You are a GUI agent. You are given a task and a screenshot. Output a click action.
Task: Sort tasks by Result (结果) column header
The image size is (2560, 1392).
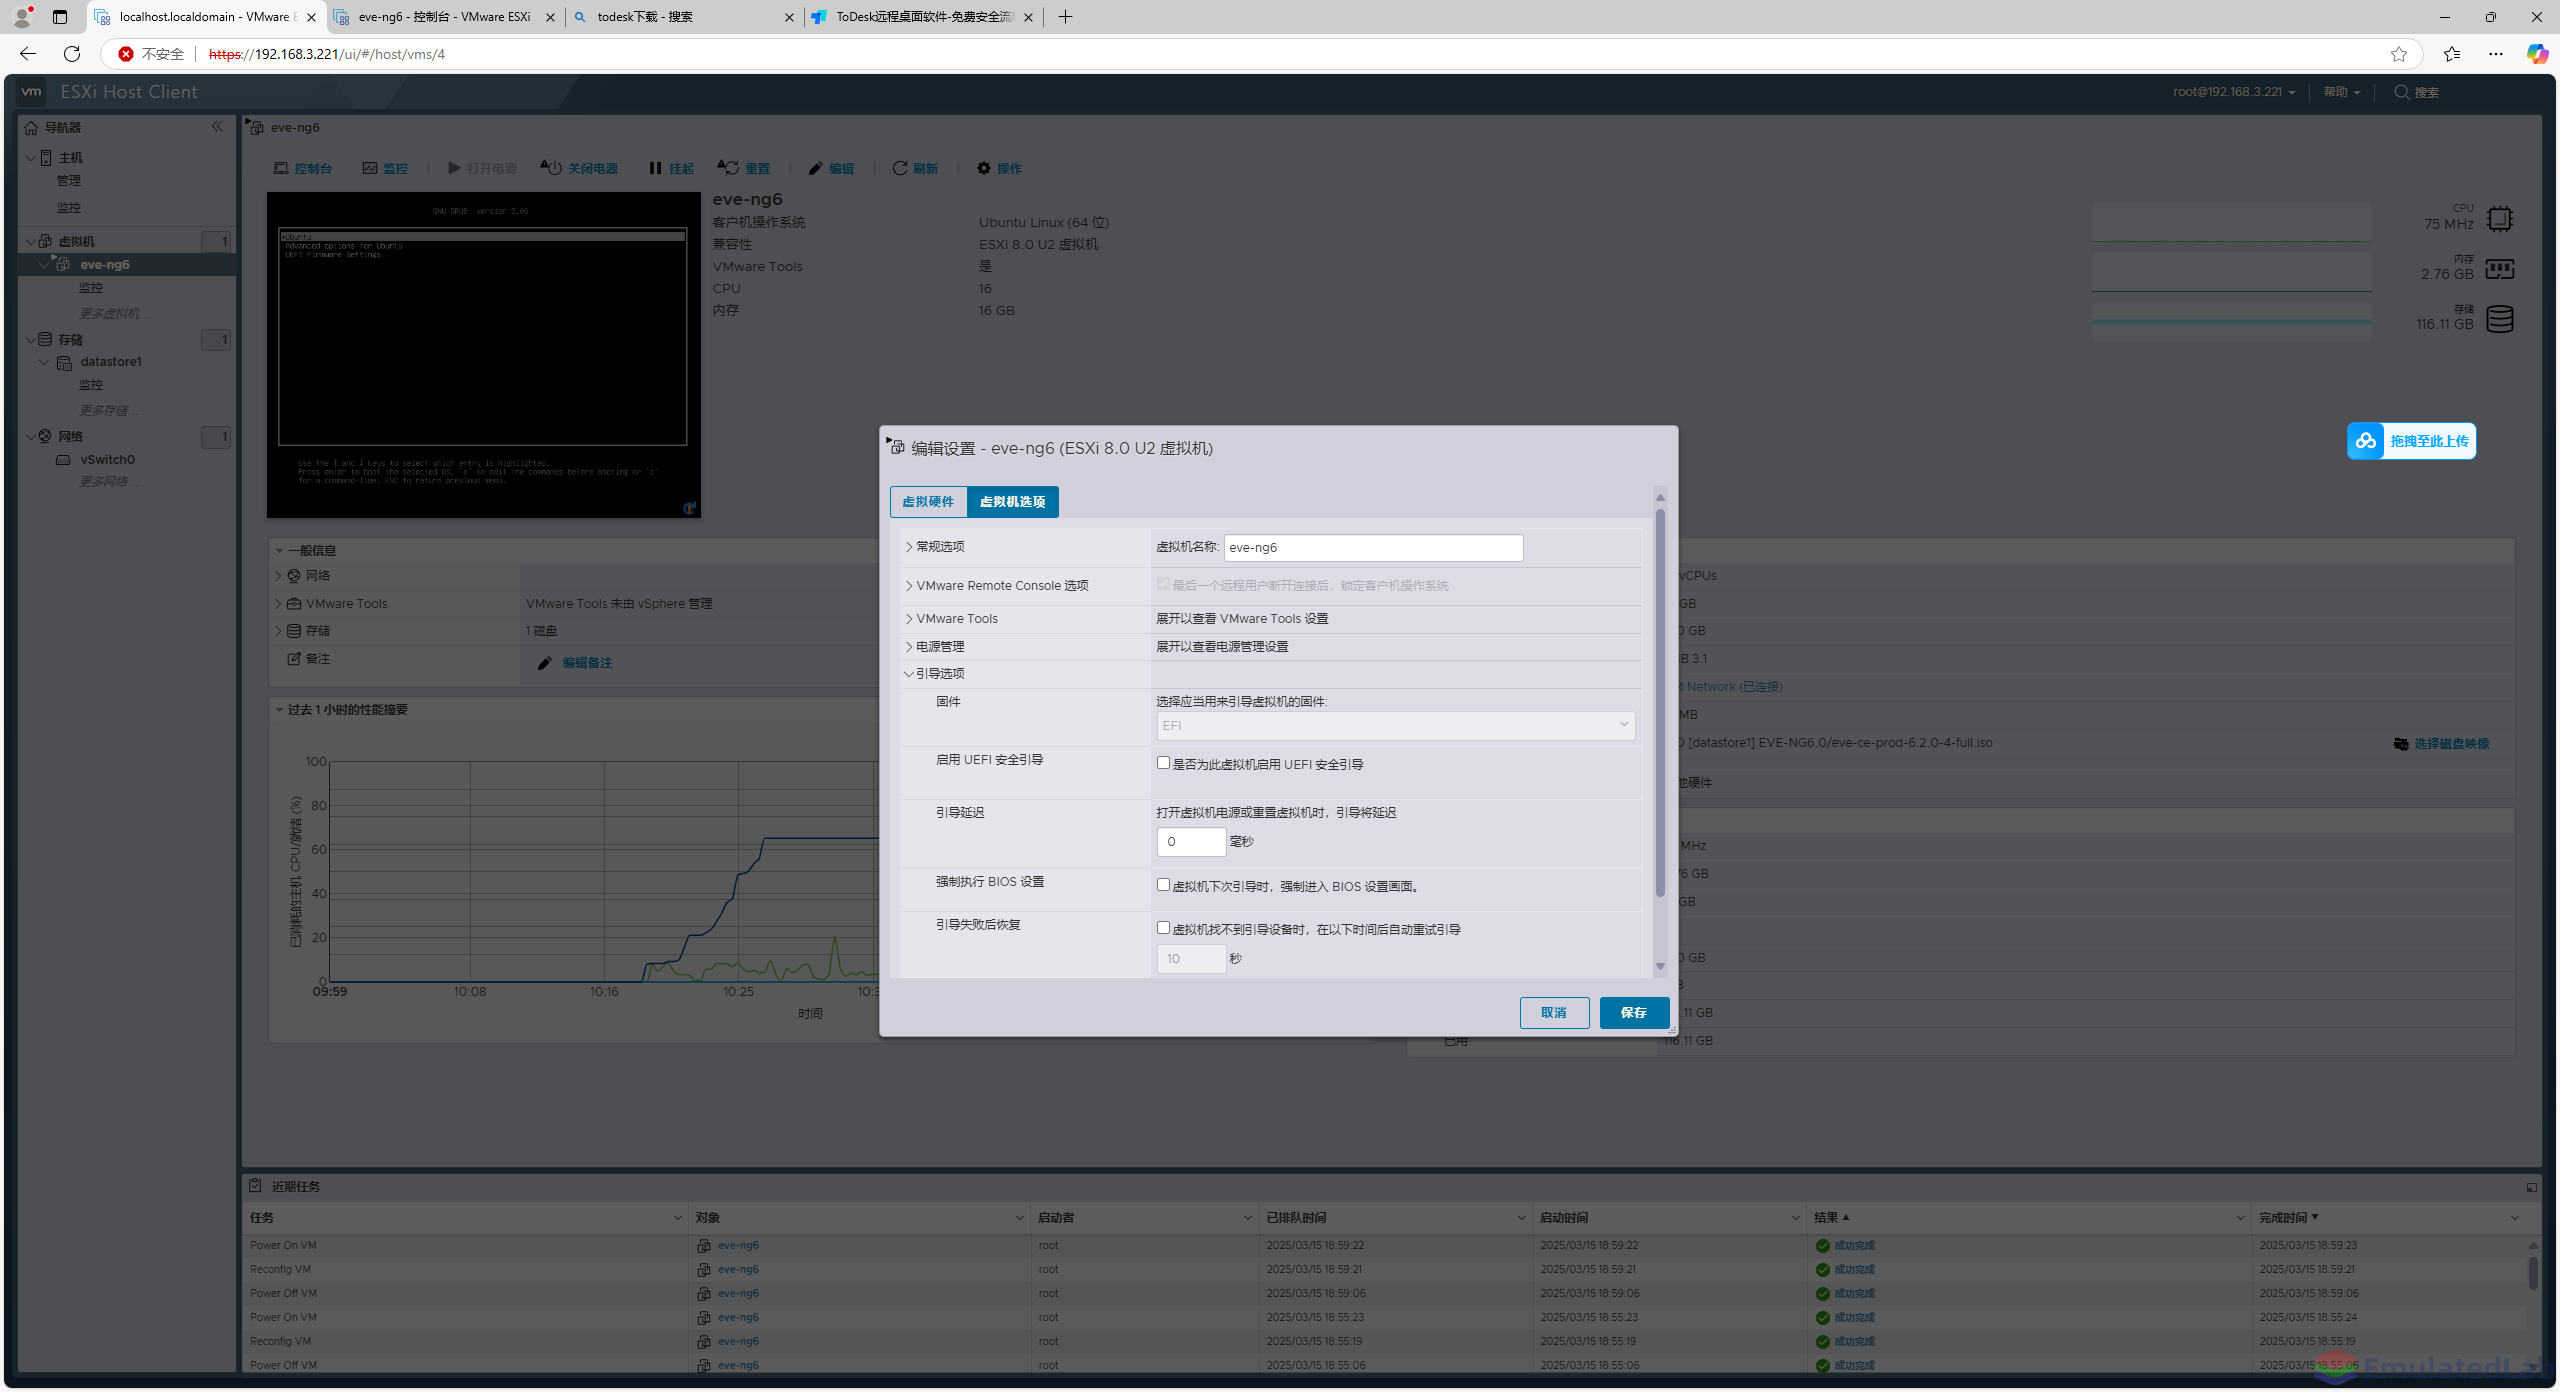tap(1826, 1218)
